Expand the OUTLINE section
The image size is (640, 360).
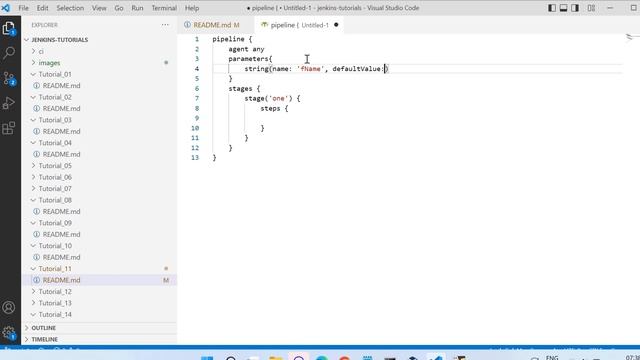100,328
